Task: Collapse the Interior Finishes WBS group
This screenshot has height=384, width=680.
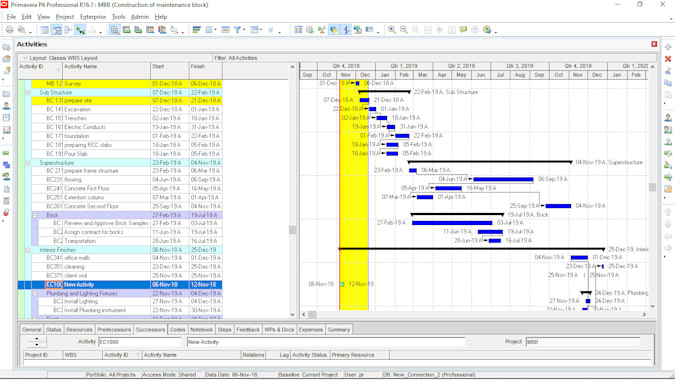Action: point(28,250)
